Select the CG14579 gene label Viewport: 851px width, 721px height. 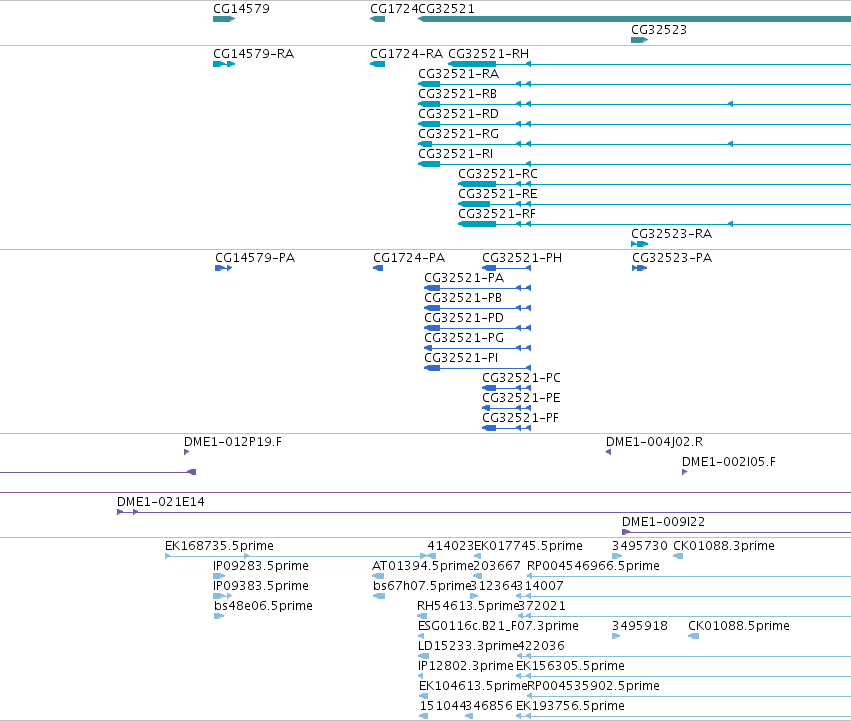[x=241, y=9]
